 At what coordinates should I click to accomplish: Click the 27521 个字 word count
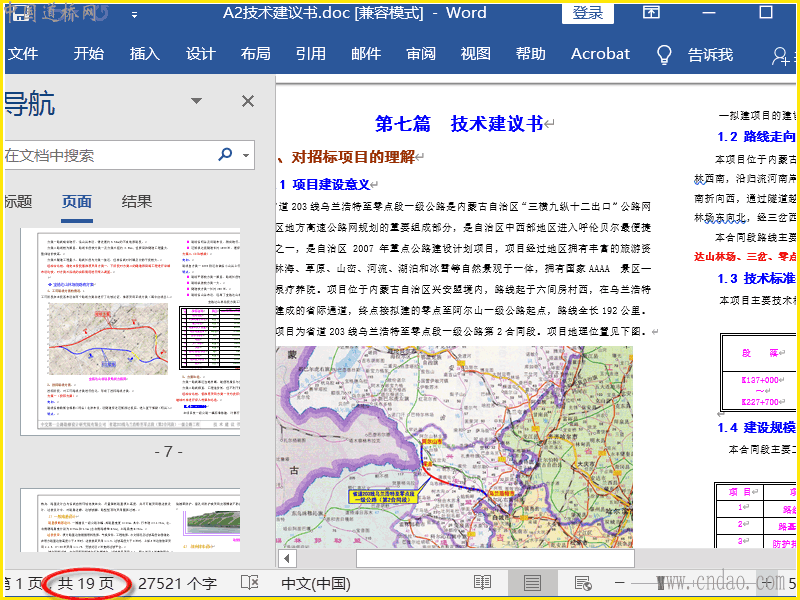pyautogui.click(x=177, y=583)
